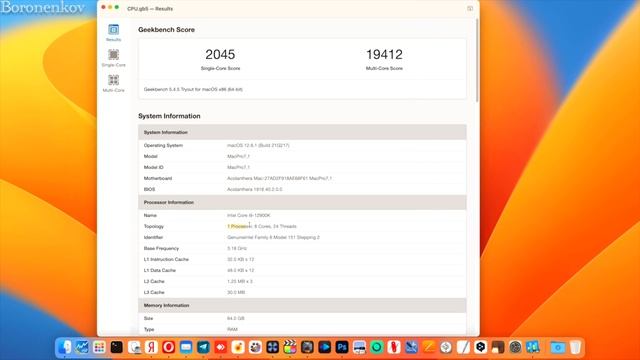Select the Identifier value GenuineIntel
This screenshot has height=360, width=640.
point(273,237)
